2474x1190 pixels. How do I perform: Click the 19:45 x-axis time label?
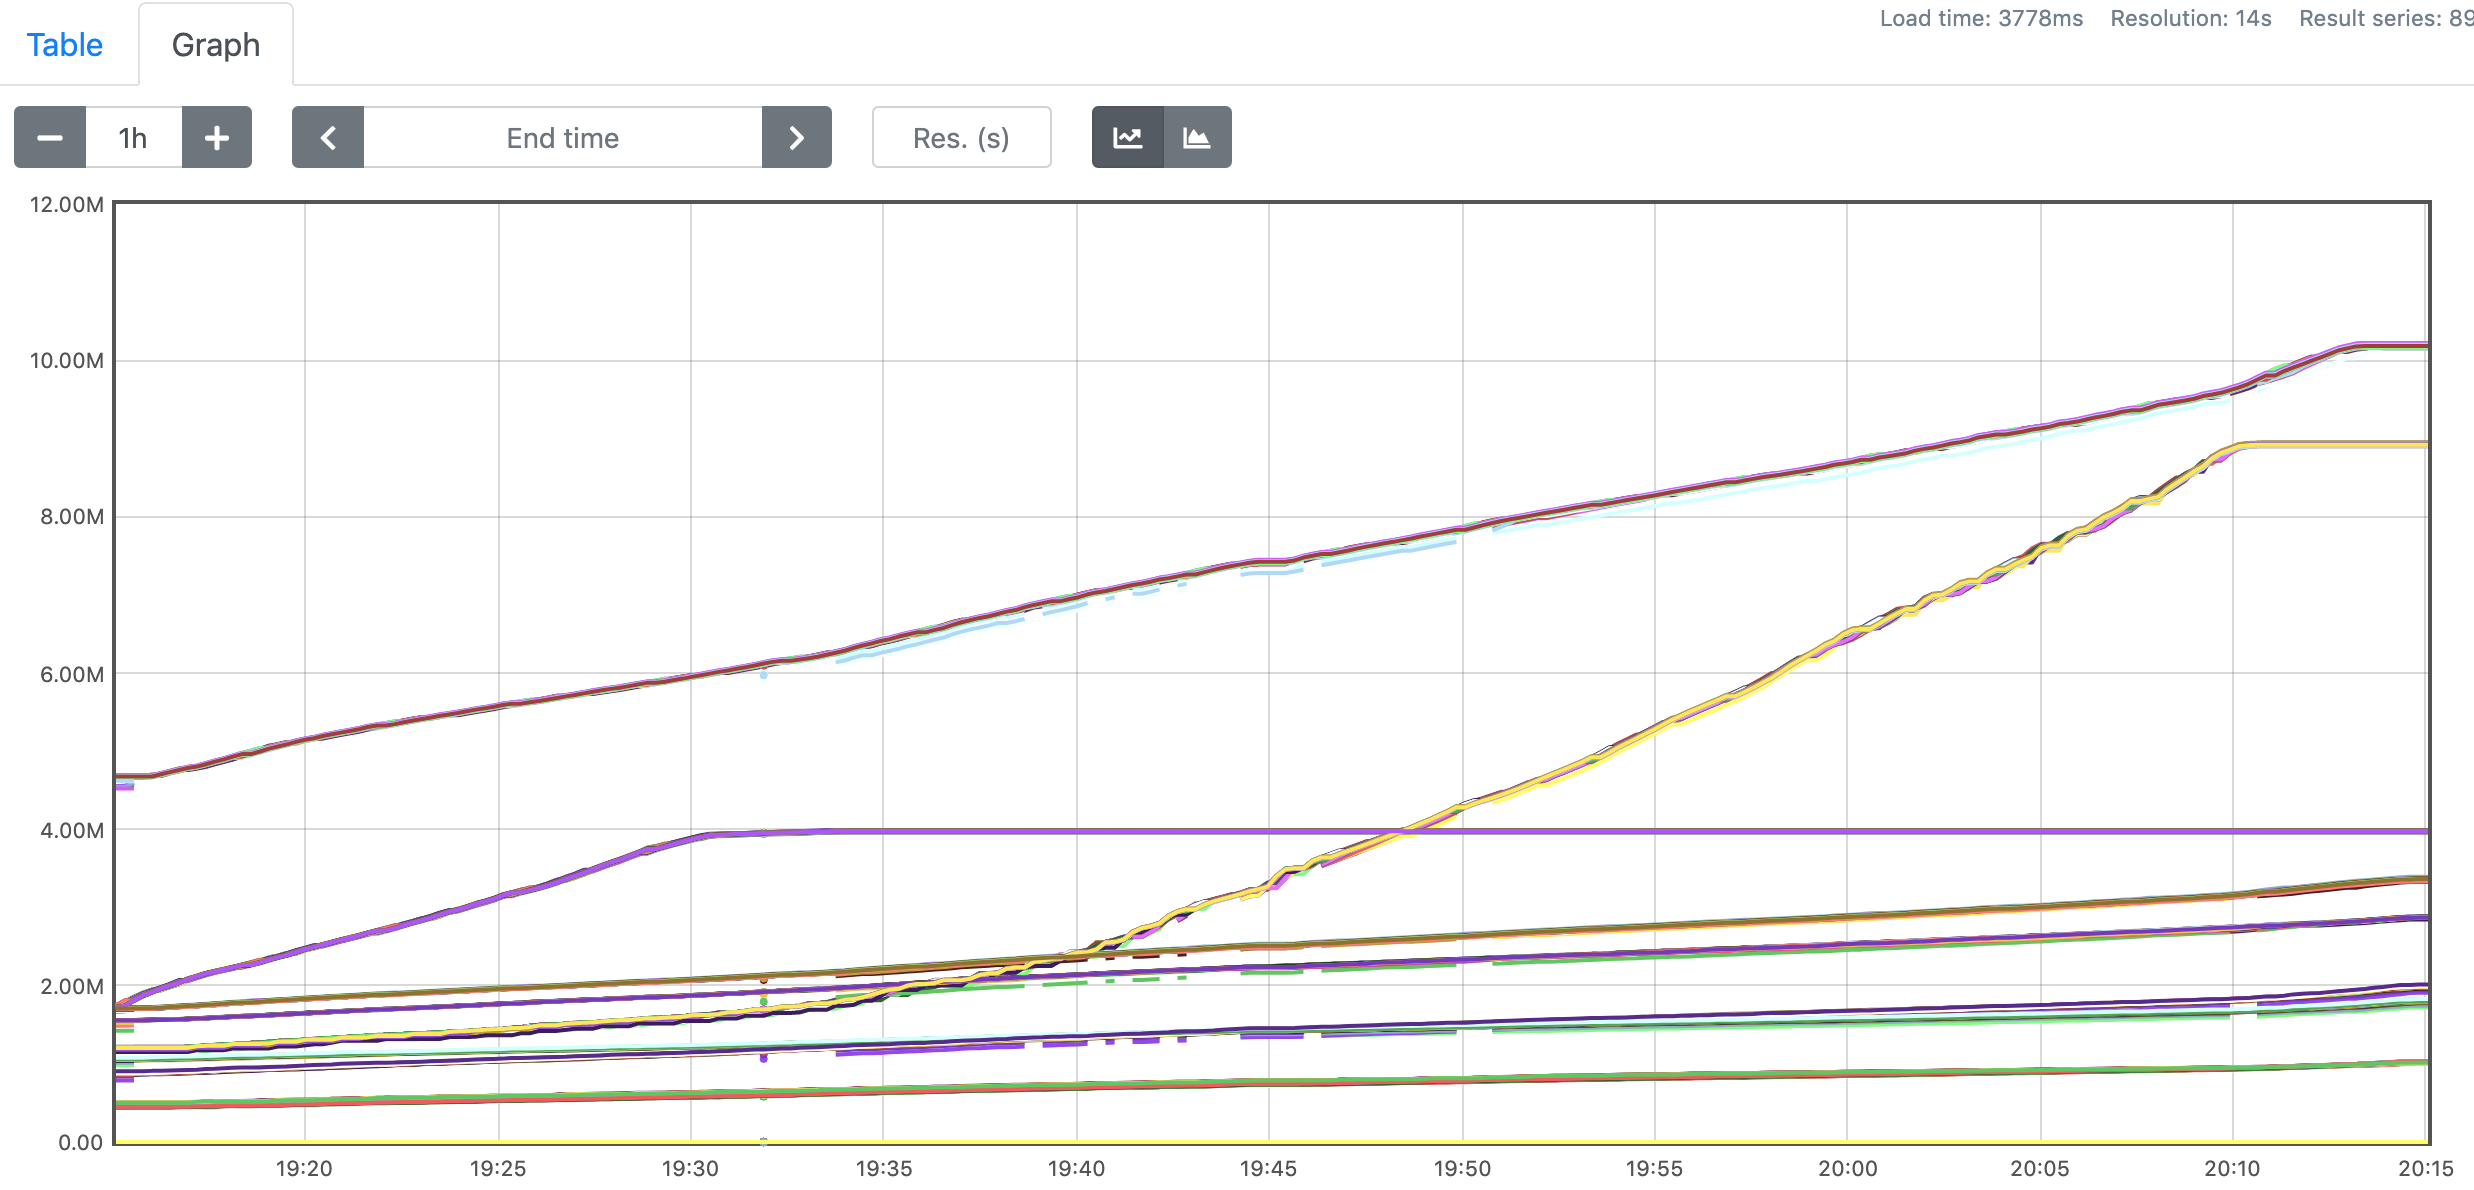1268,1168
